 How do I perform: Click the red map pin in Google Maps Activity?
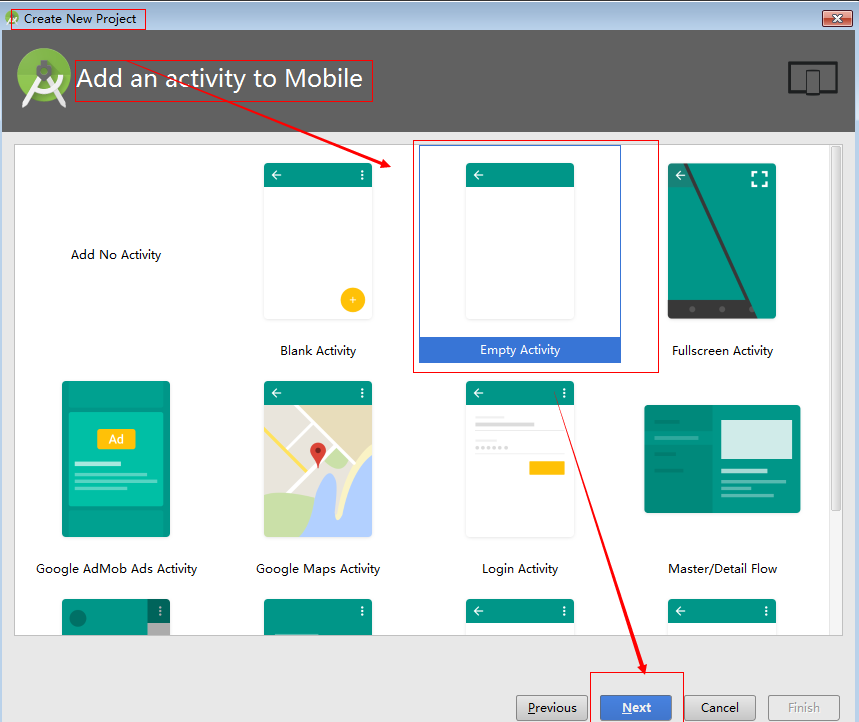point(318,454)
